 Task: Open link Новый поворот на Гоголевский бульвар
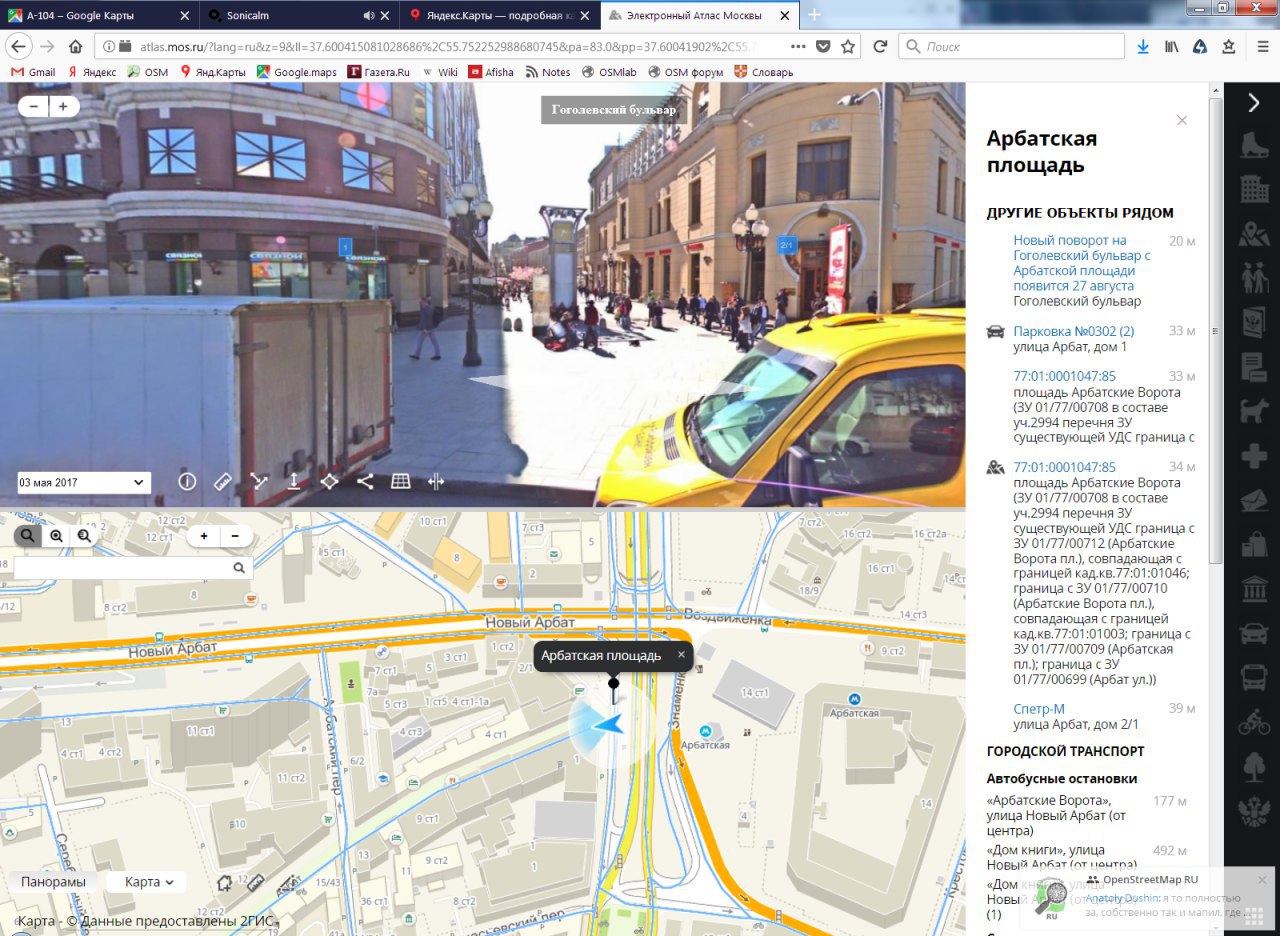click(x=1082, y=263)
